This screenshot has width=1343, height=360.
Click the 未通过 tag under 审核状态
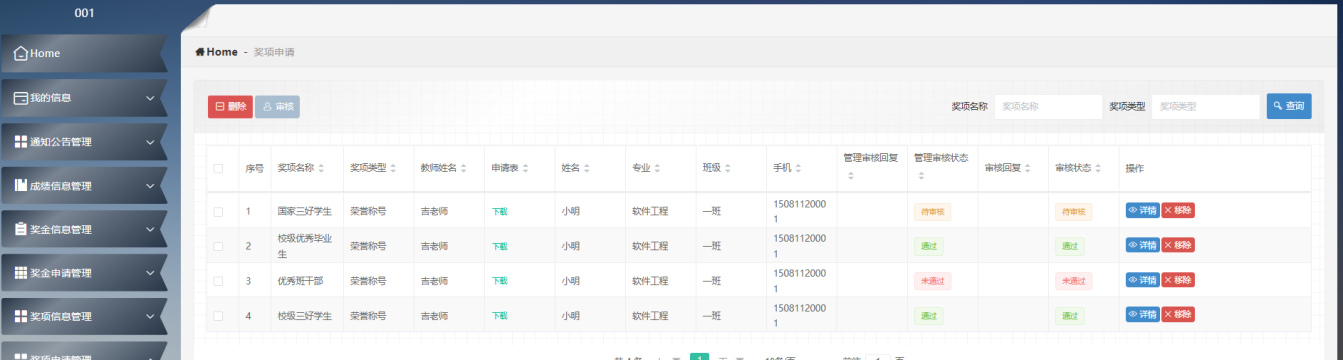tap(1073, 281)
